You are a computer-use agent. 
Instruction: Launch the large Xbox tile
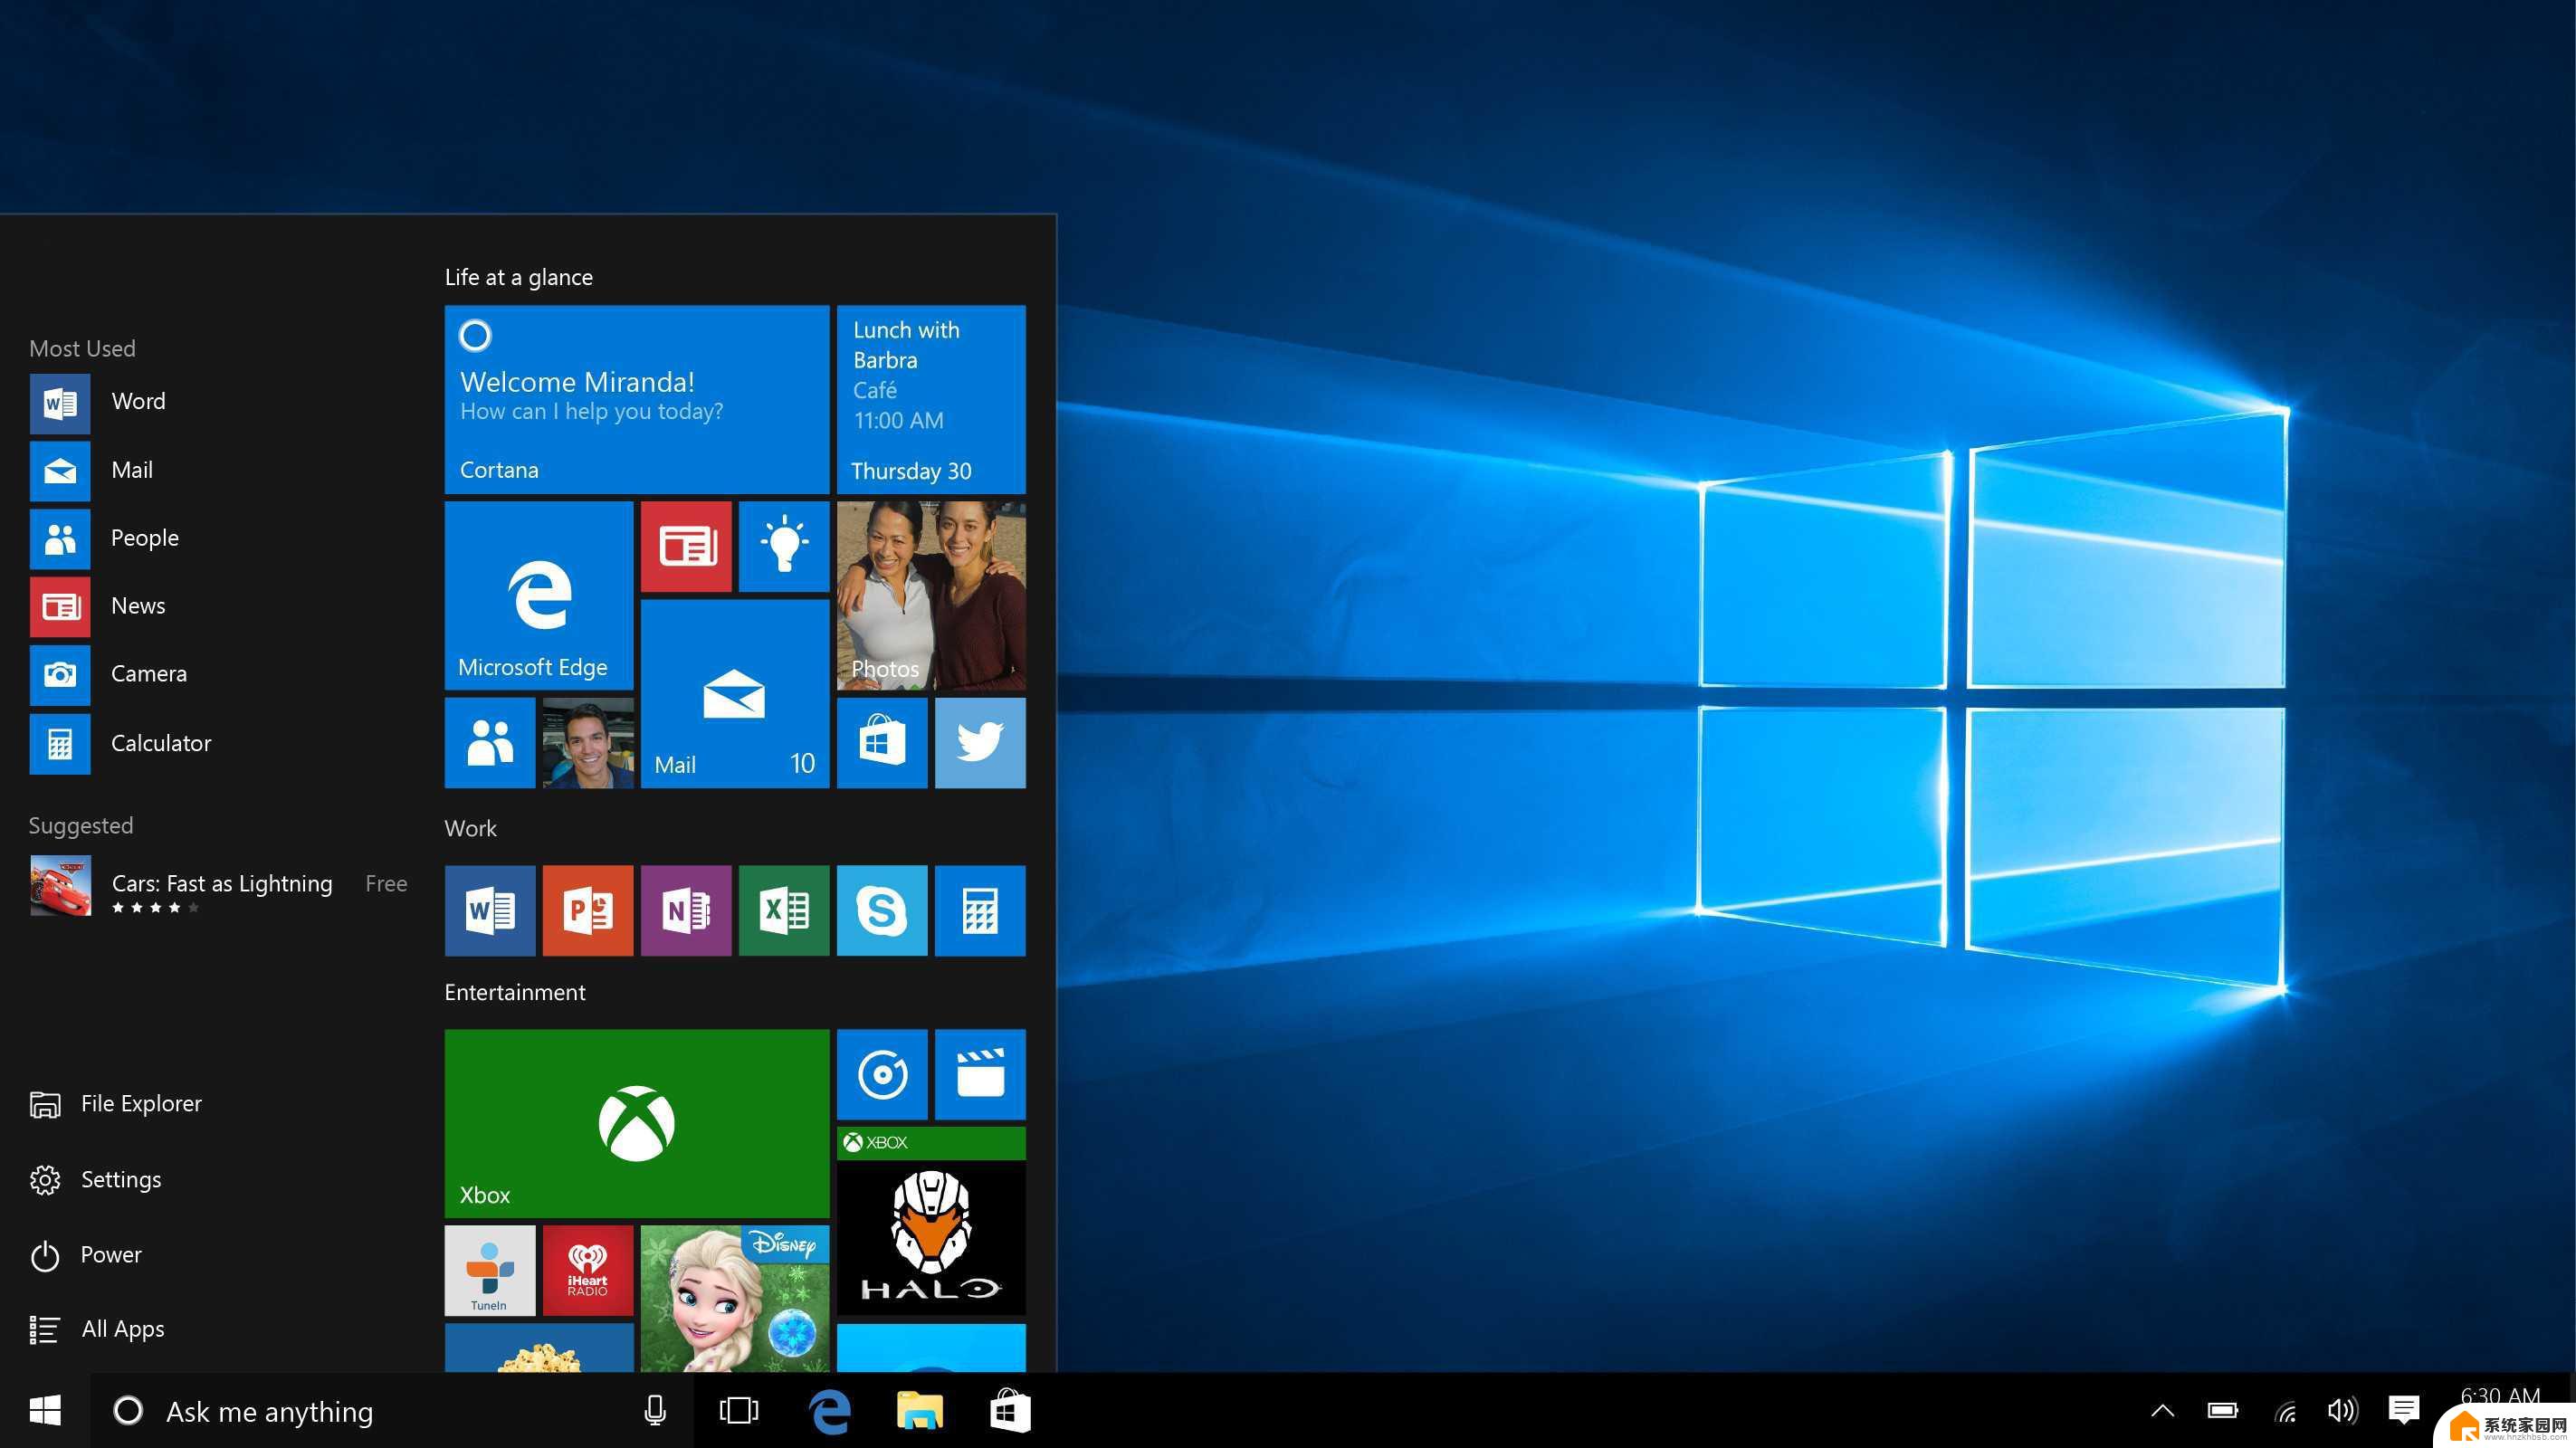pos(637,1124)
